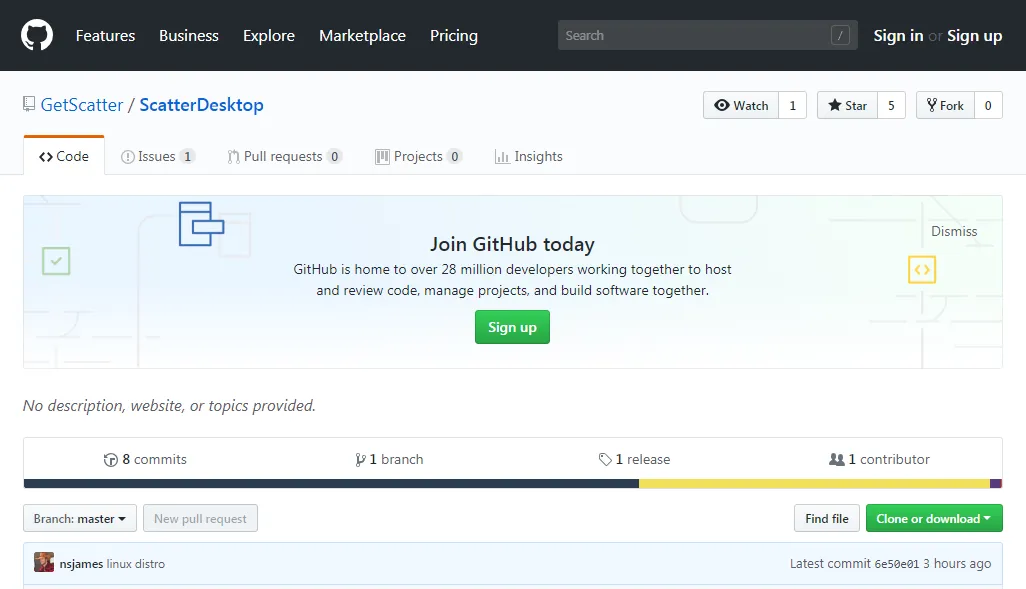1026x589 pixels.
Task: Expand the Clone or download dropdown
Action: coord(934,518)
